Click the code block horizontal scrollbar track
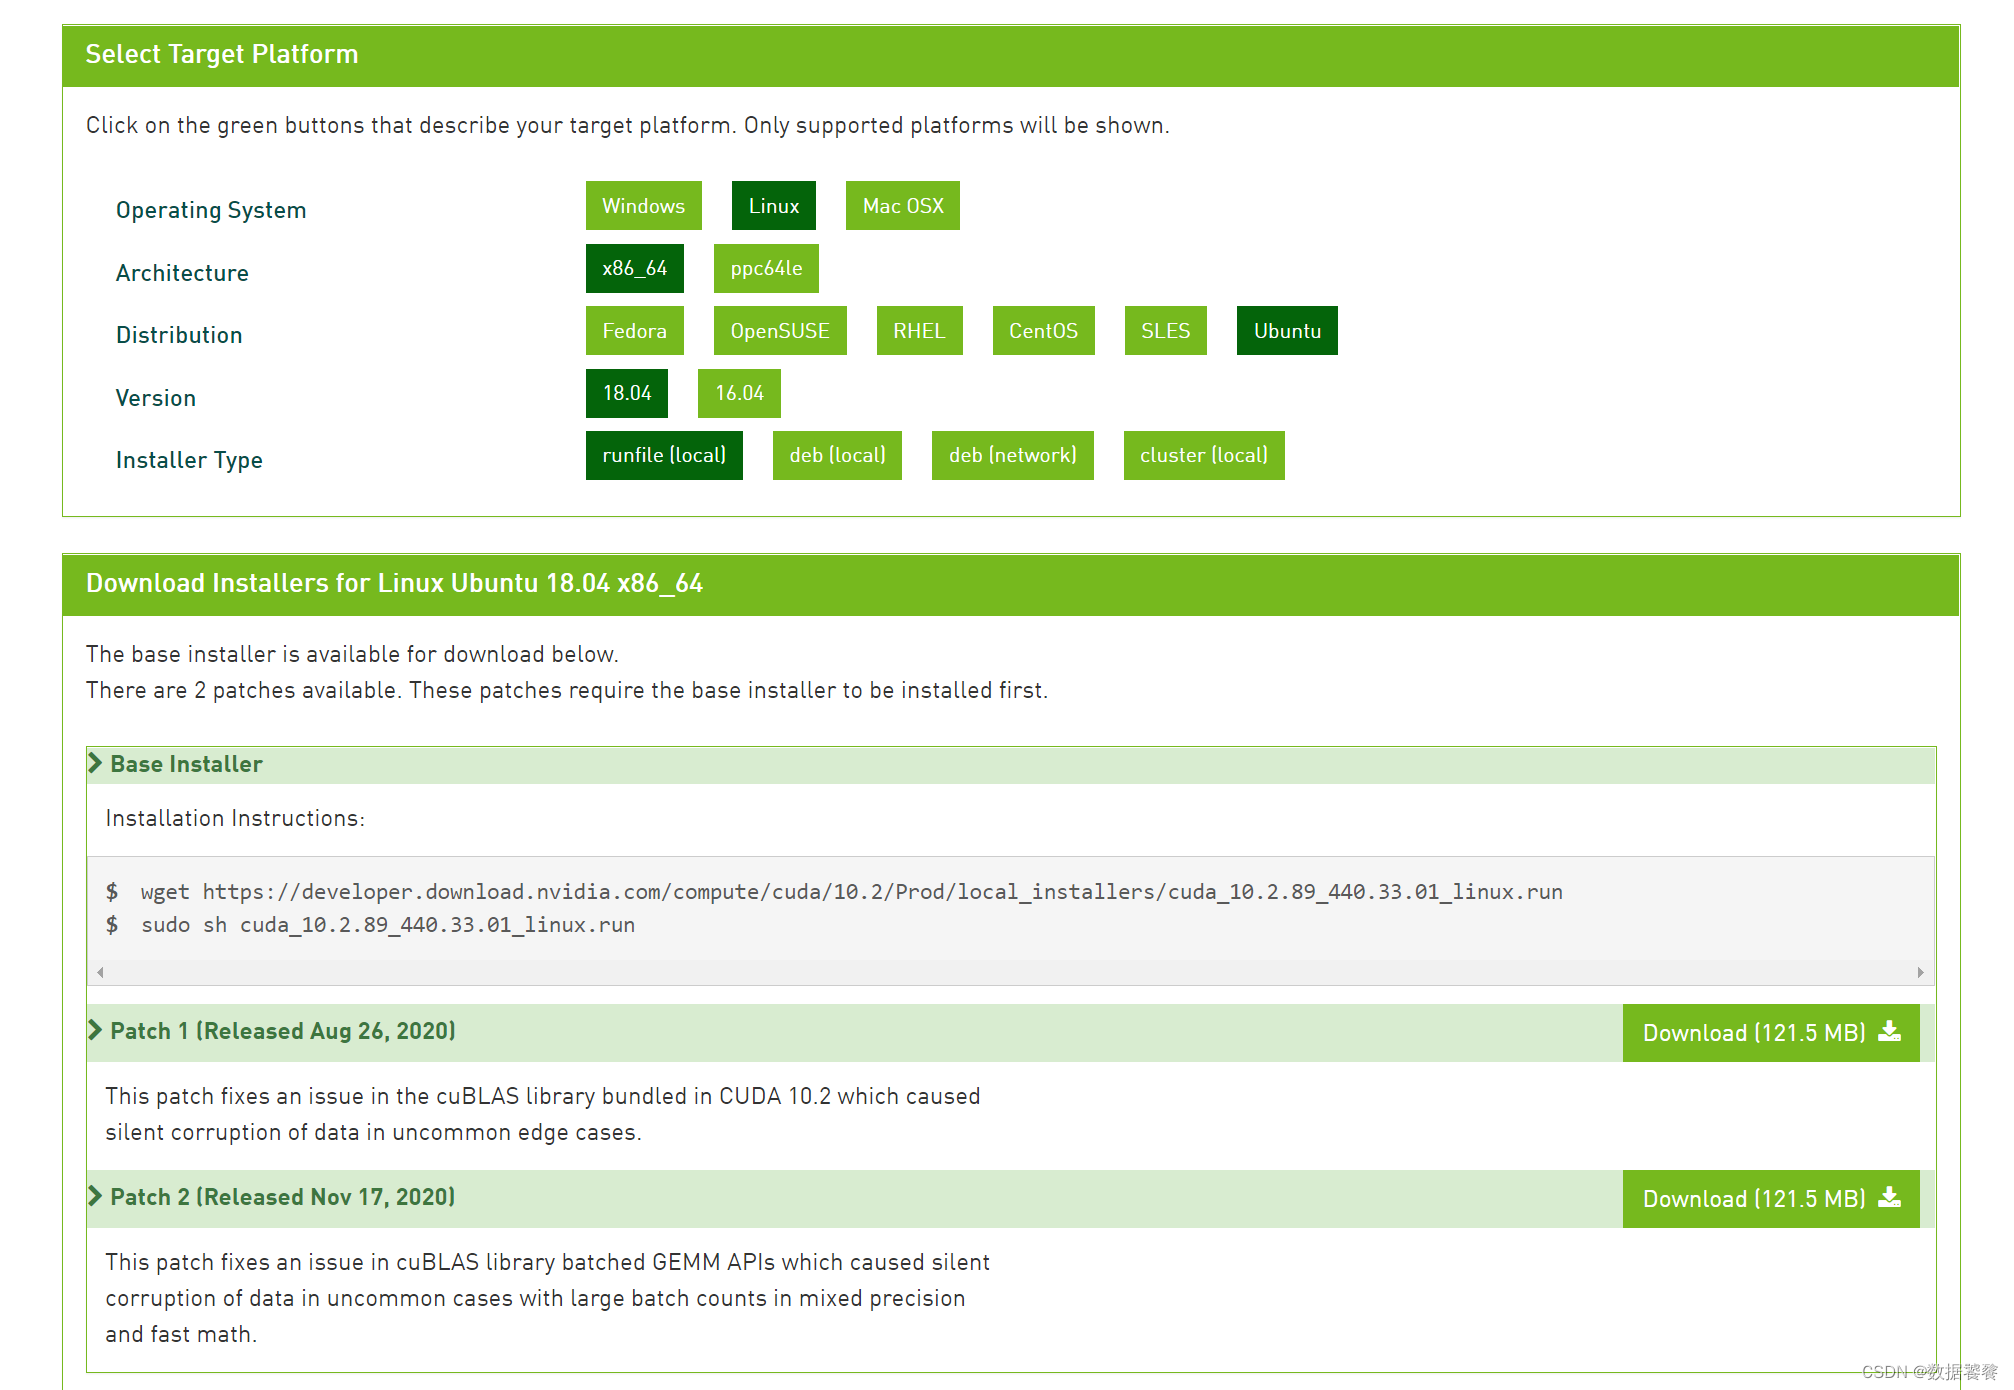 pos(1010,972)
